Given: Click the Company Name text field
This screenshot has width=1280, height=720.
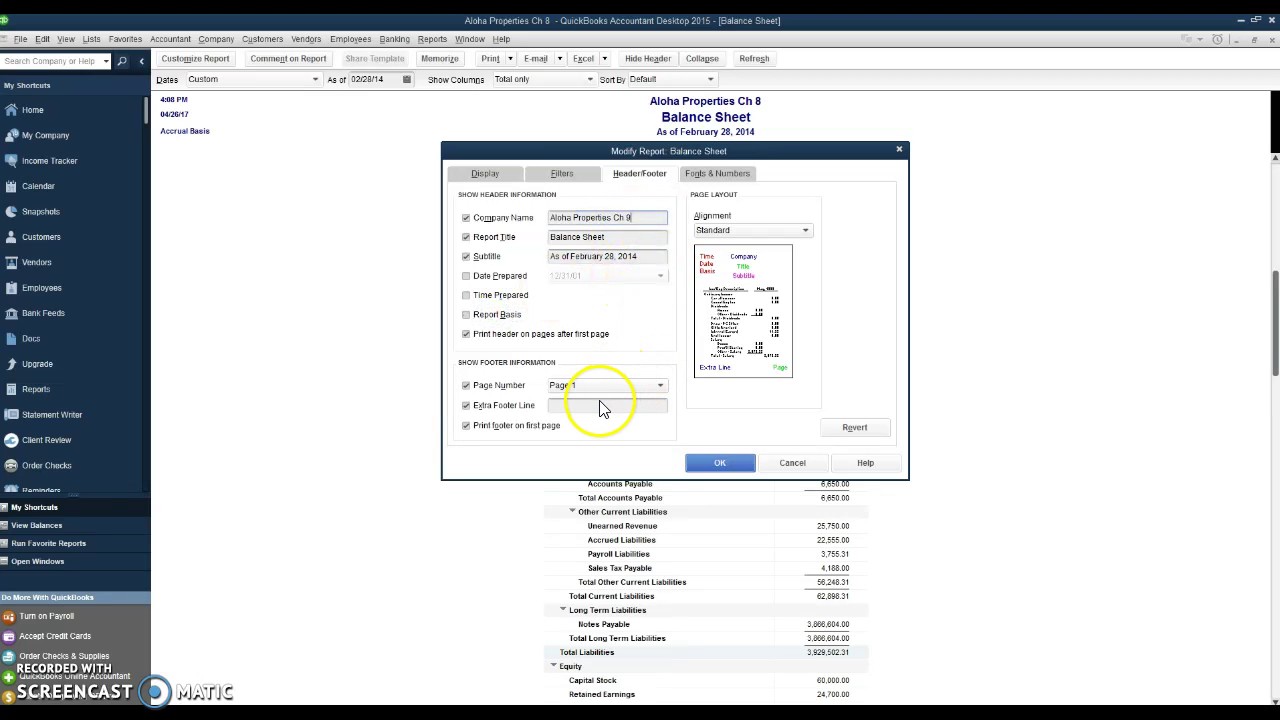Looking at the screenshot, I should (607, 217).
